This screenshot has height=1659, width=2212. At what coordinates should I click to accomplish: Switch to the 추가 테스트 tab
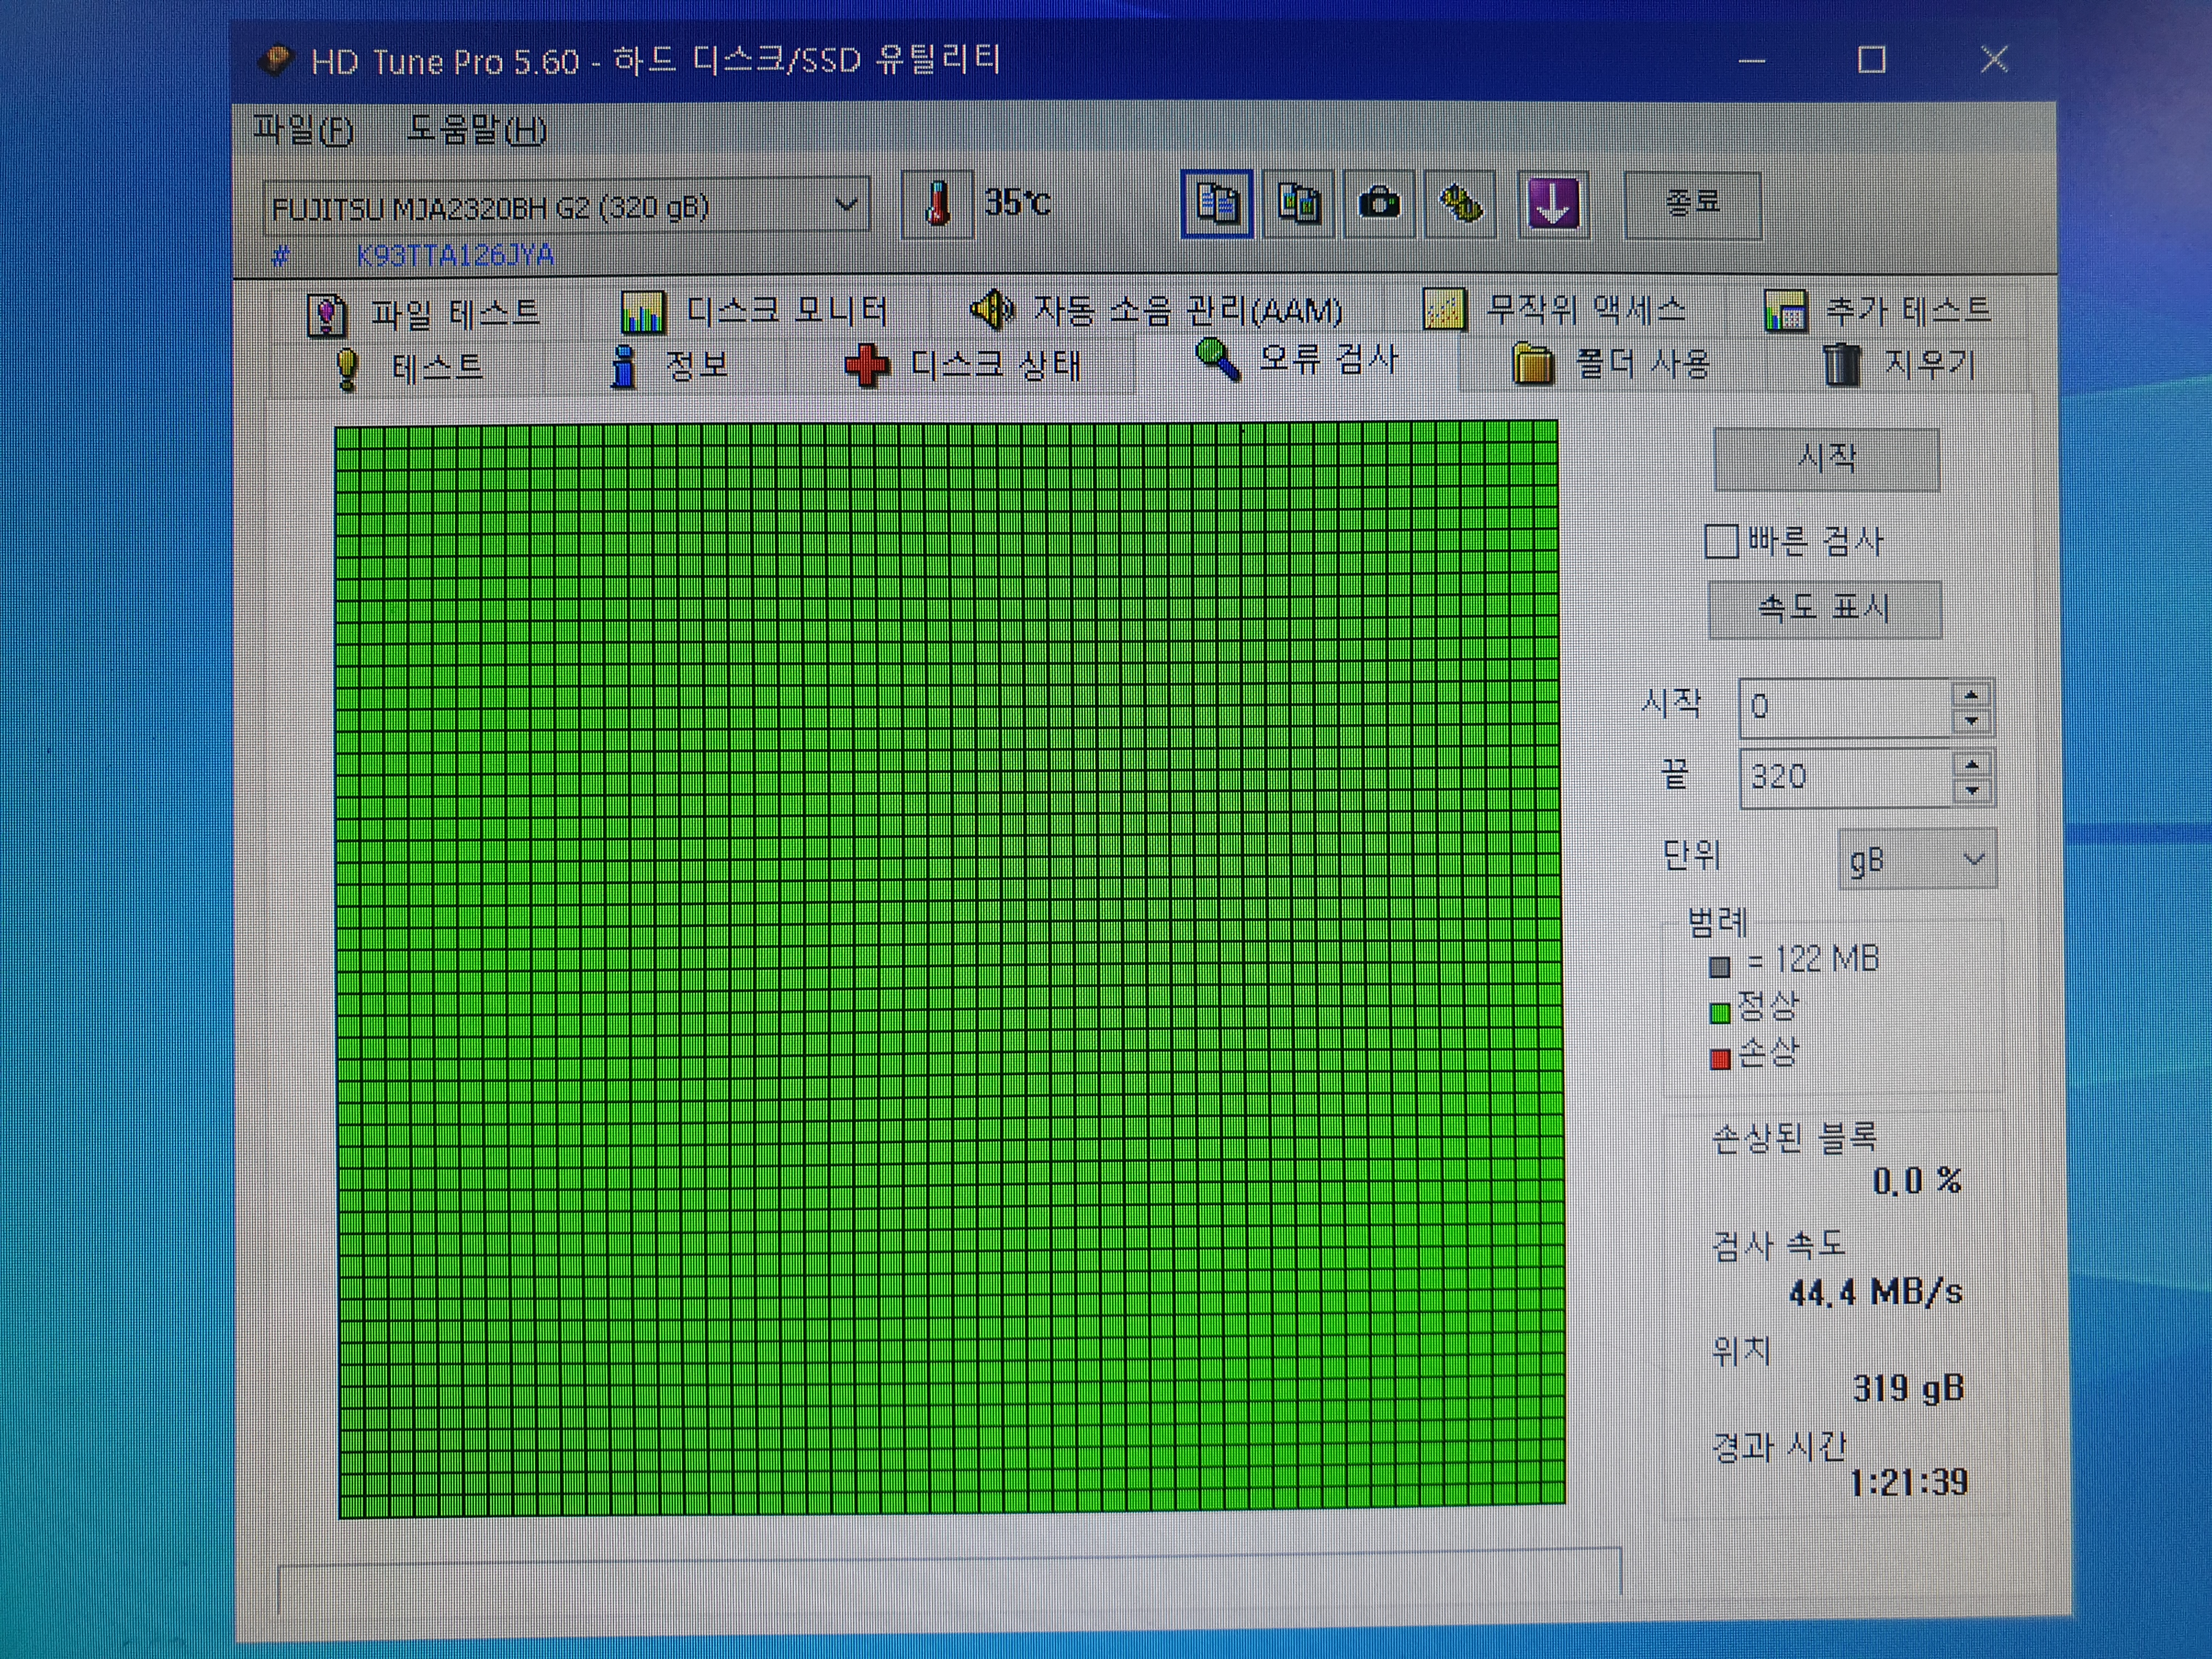click(x=1879, y=310)
